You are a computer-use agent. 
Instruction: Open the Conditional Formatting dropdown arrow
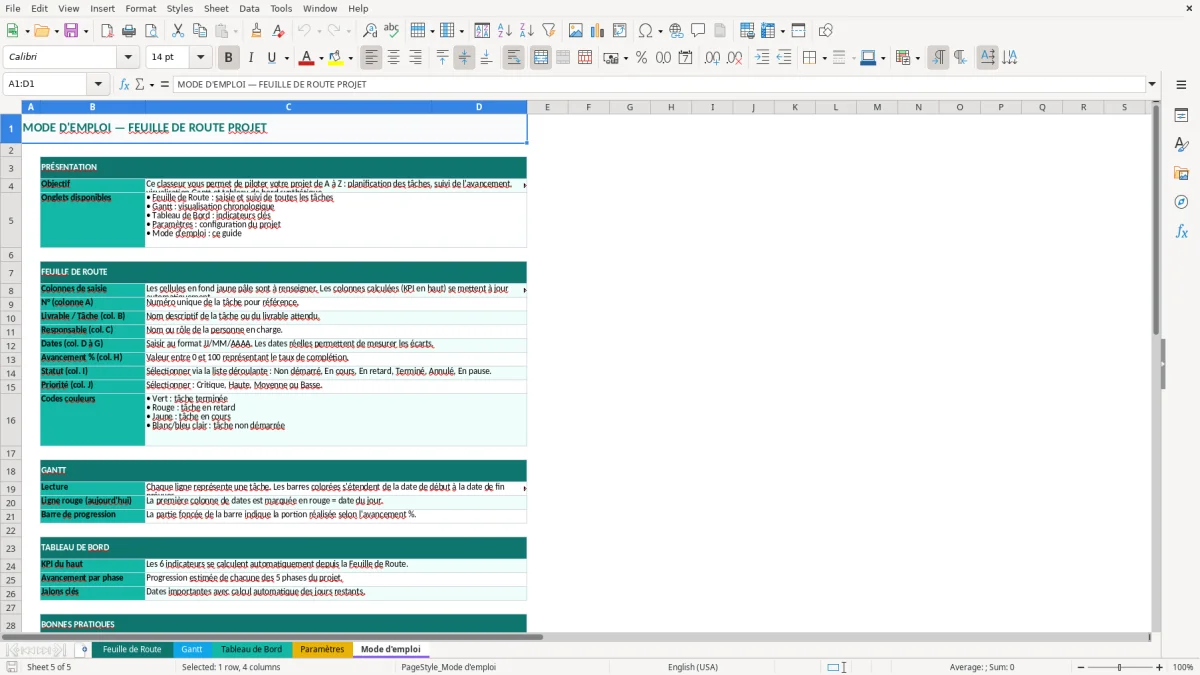[917, 58]
